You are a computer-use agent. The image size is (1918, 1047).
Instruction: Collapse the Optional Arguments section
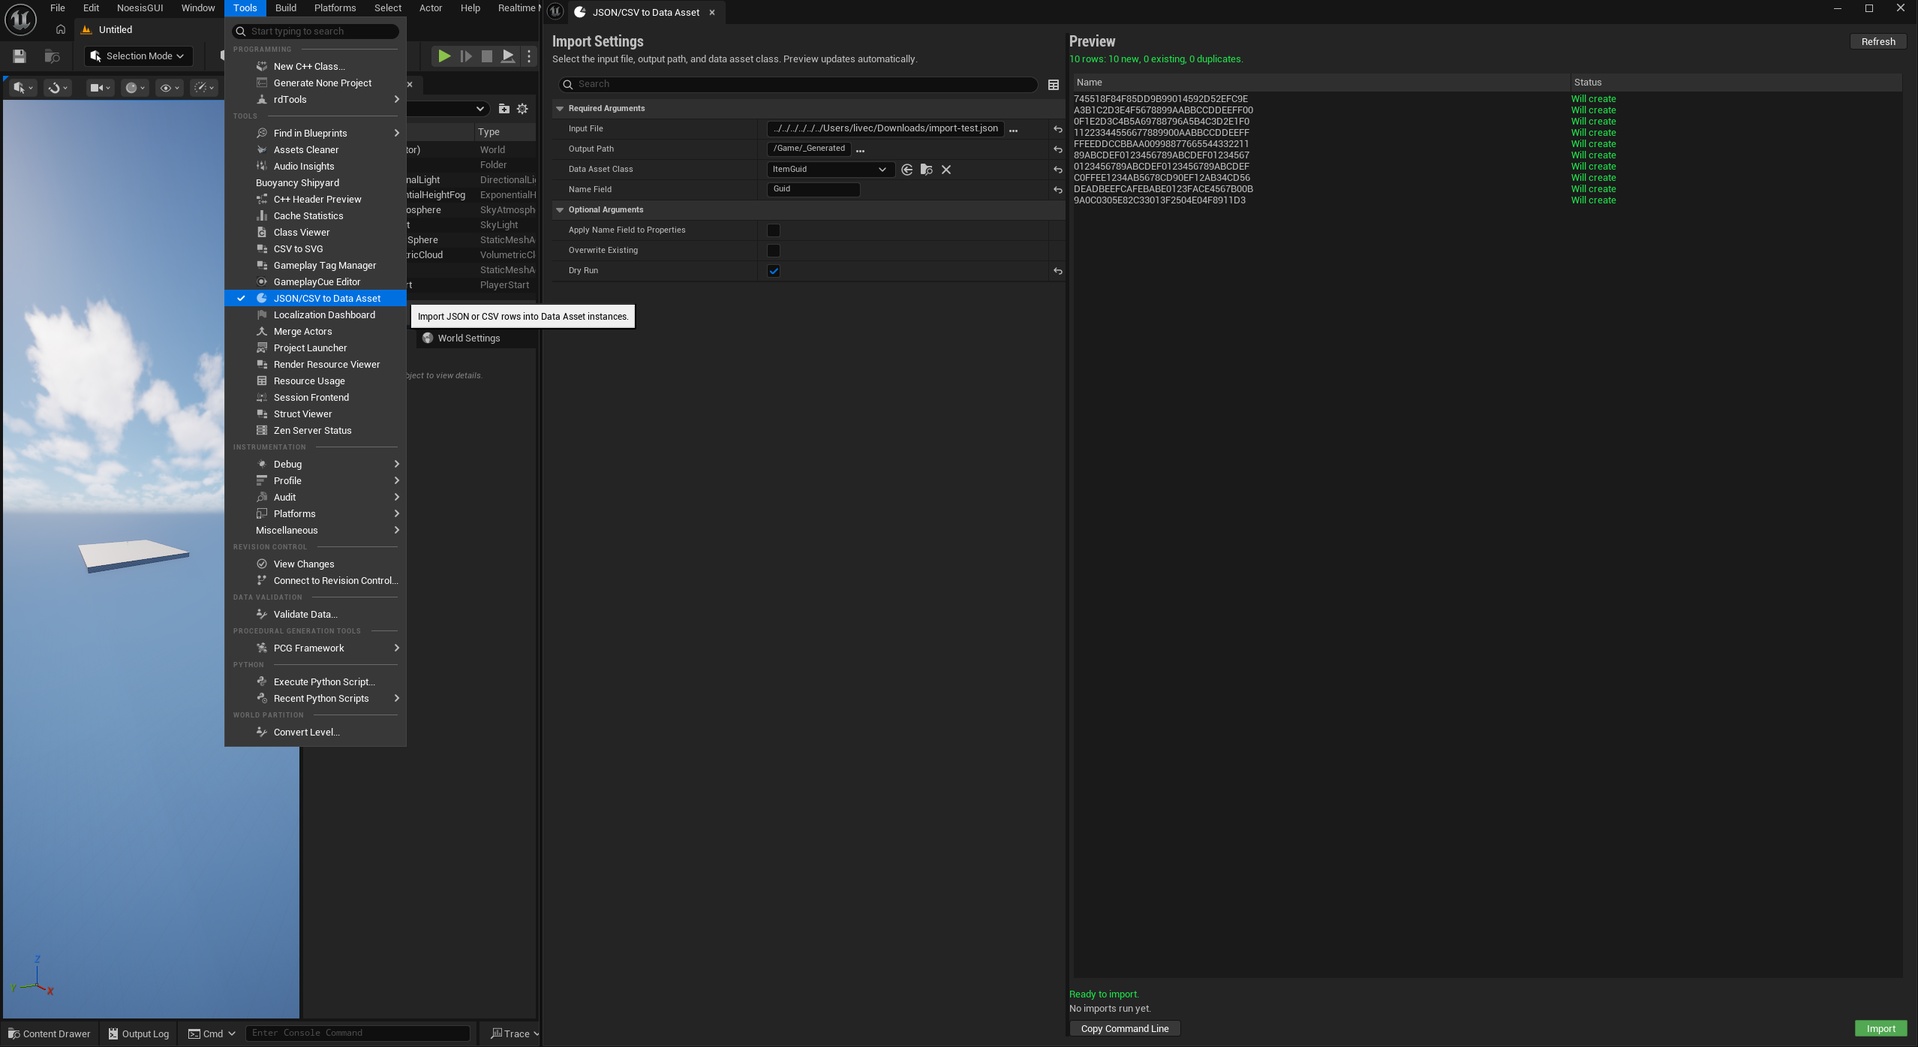560,210
